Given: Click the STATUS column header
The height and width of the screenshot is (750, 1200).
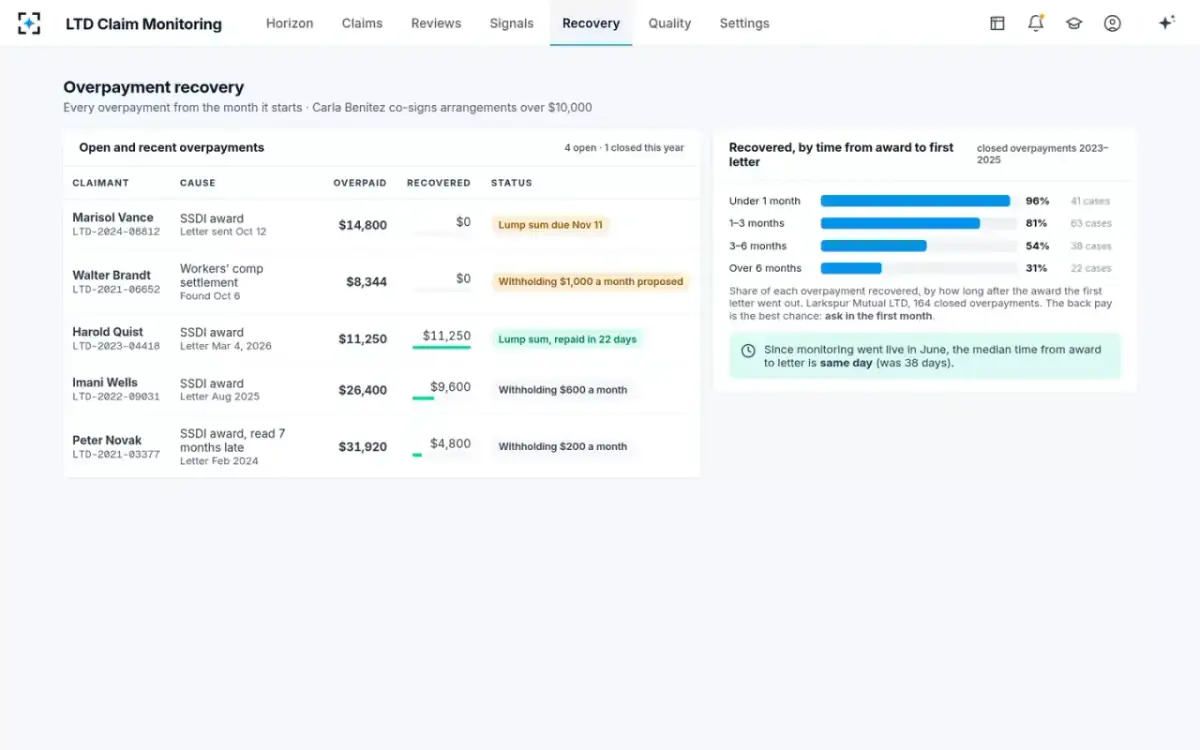Looking at the screenshot, I should click(512, 183).
